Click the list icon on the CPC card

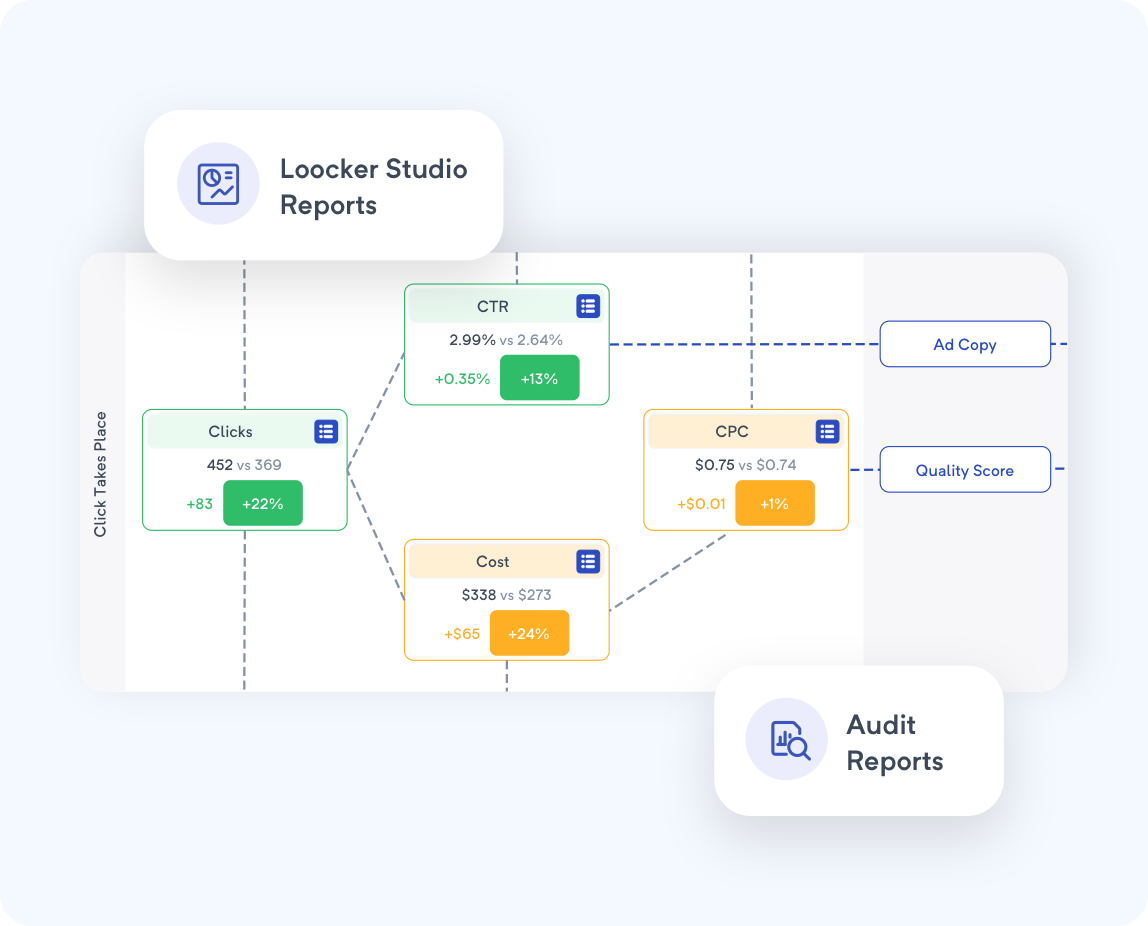click(827, 431)
